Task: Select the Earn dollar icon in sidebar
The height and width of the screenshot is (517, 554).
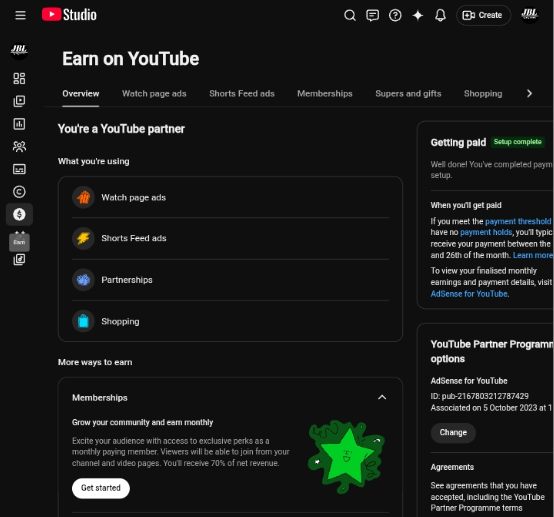Action: (x=19, y=214)
